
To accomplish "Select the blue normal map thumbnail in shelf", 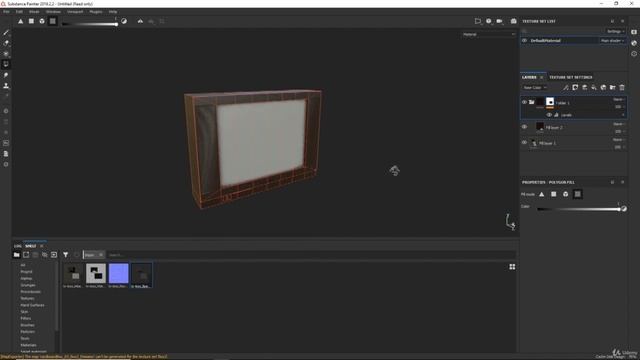I will (x=119, y=273).
